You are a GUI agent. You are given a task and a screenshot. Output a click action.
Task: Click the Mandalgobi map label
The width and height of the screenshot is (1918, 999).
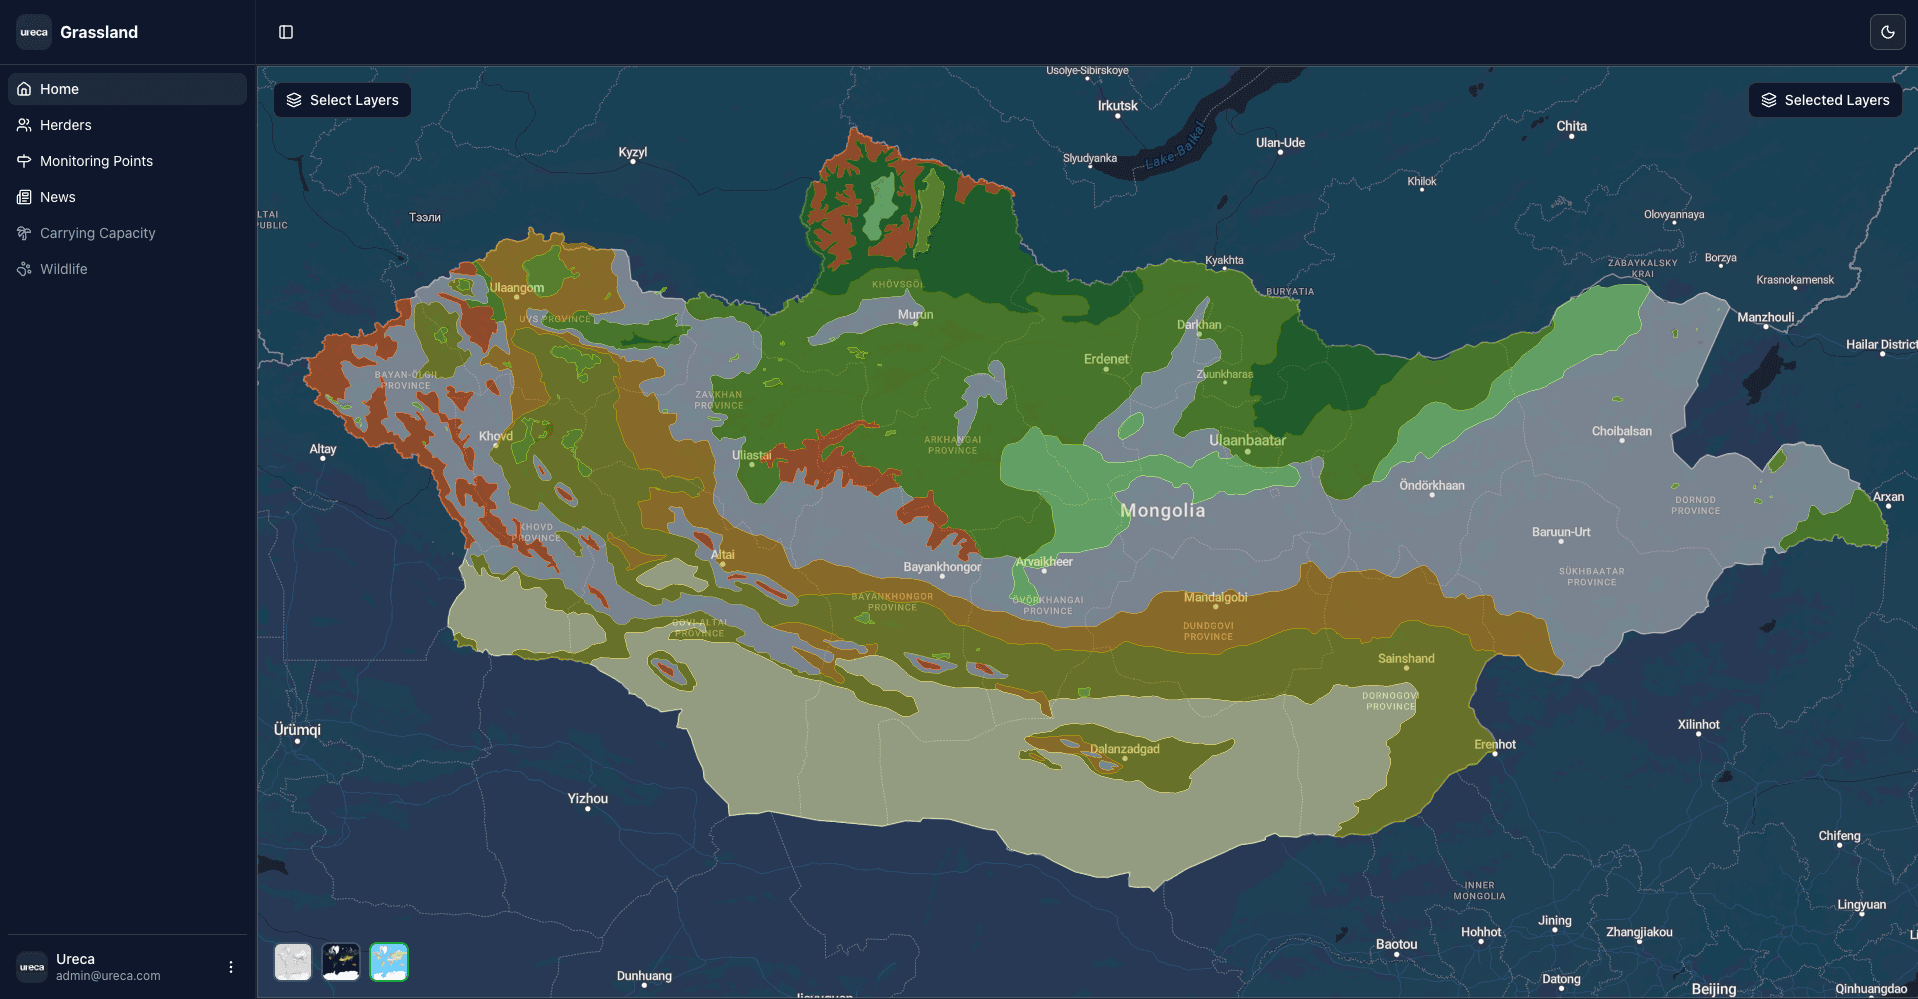click(x=1216, y=597)
